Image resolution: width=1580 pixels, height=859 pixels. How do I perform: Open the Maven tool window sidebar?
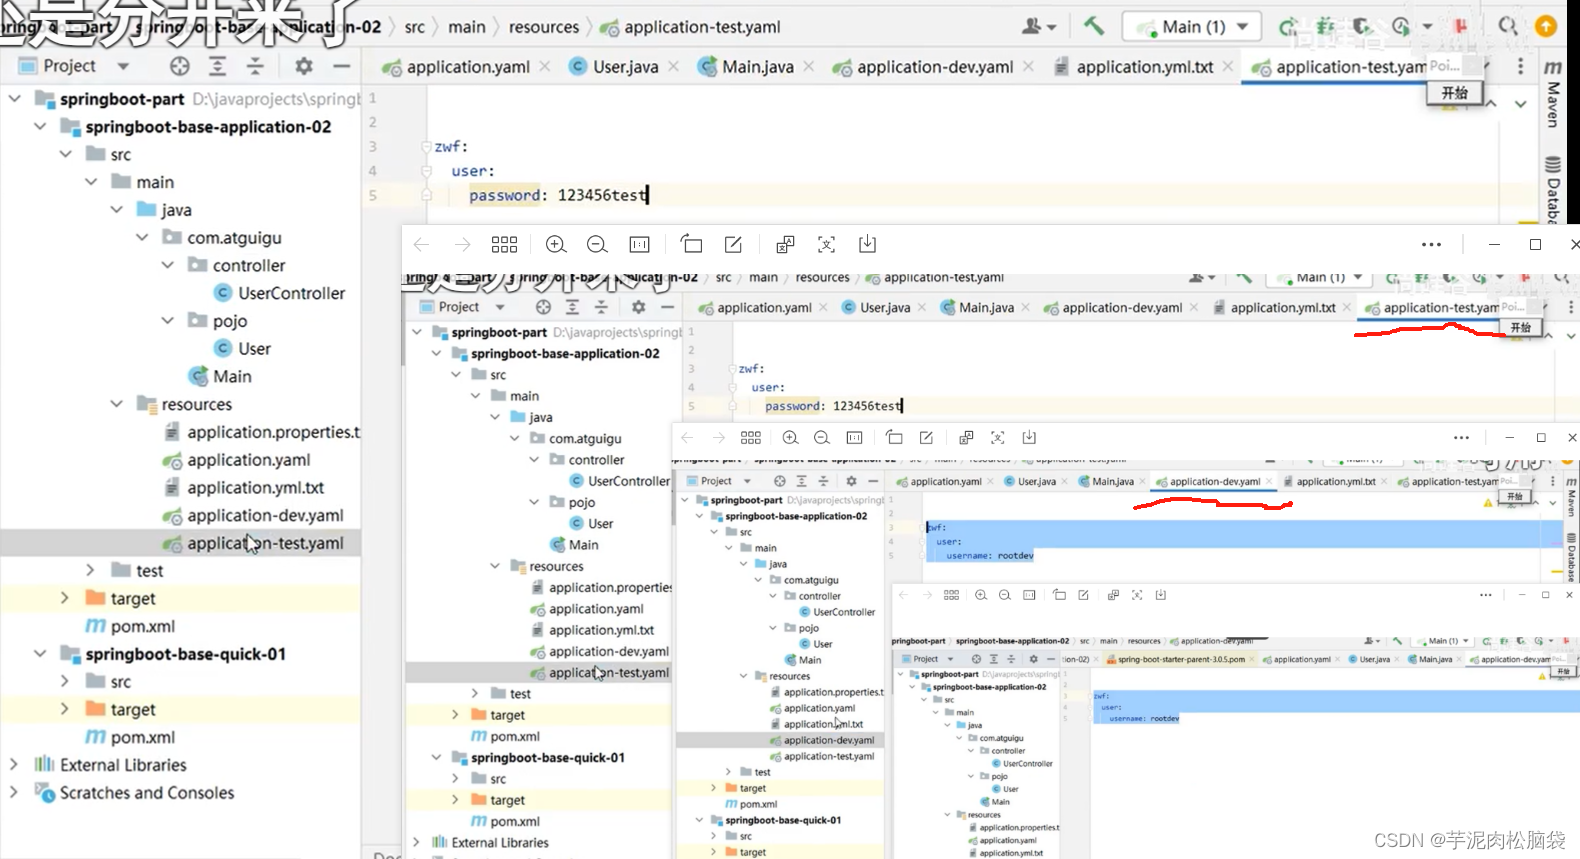[x=1552, y=93]
